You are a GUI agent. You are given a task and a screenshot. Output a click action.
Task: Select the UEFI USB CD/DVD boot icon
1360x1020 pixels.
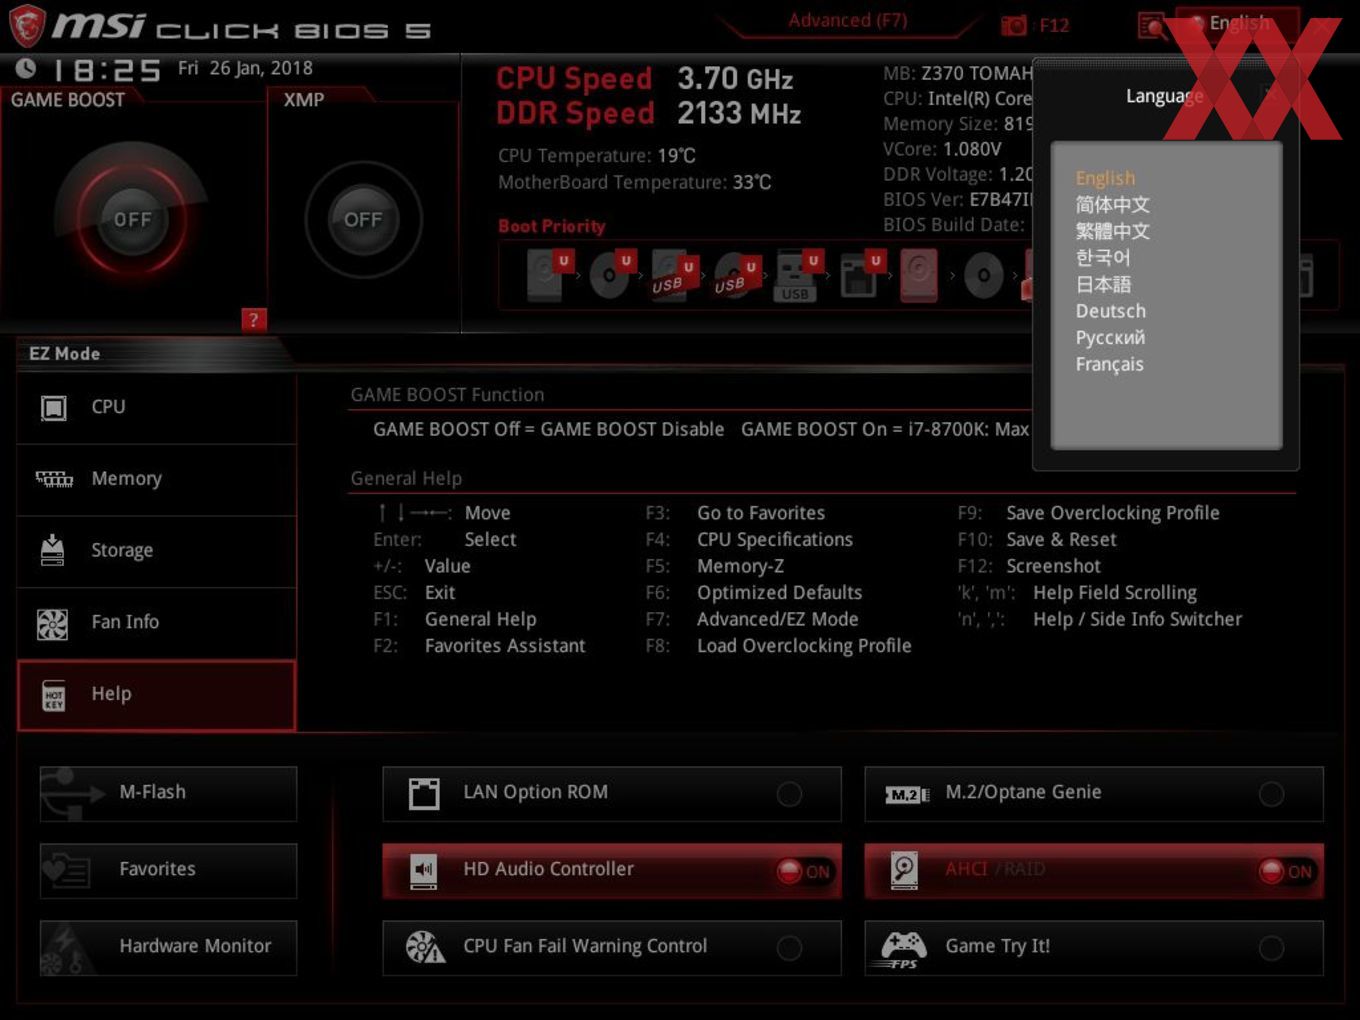tap(735, 275)
